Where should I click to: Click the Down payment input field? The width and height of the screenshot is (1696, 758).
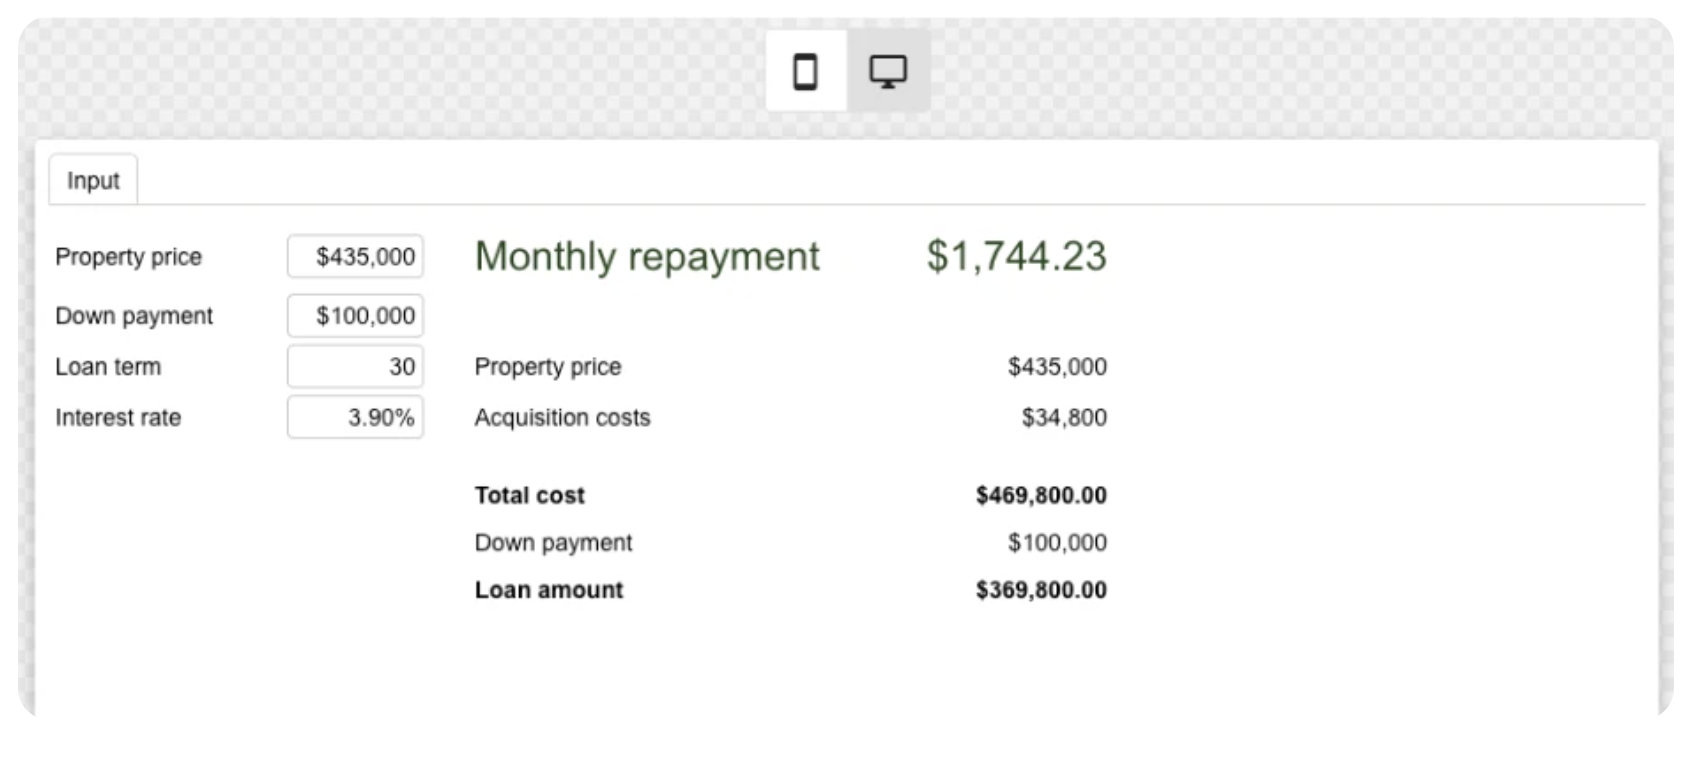[x=355, y=316]
